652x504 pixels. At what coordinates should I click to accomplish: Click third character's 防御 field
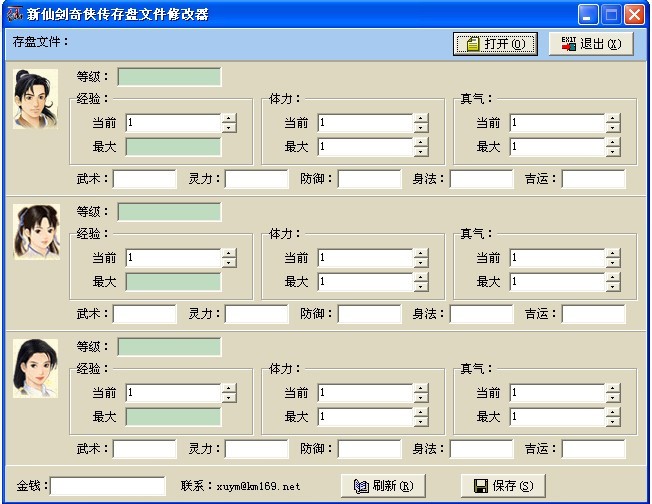tap(369, 449)
